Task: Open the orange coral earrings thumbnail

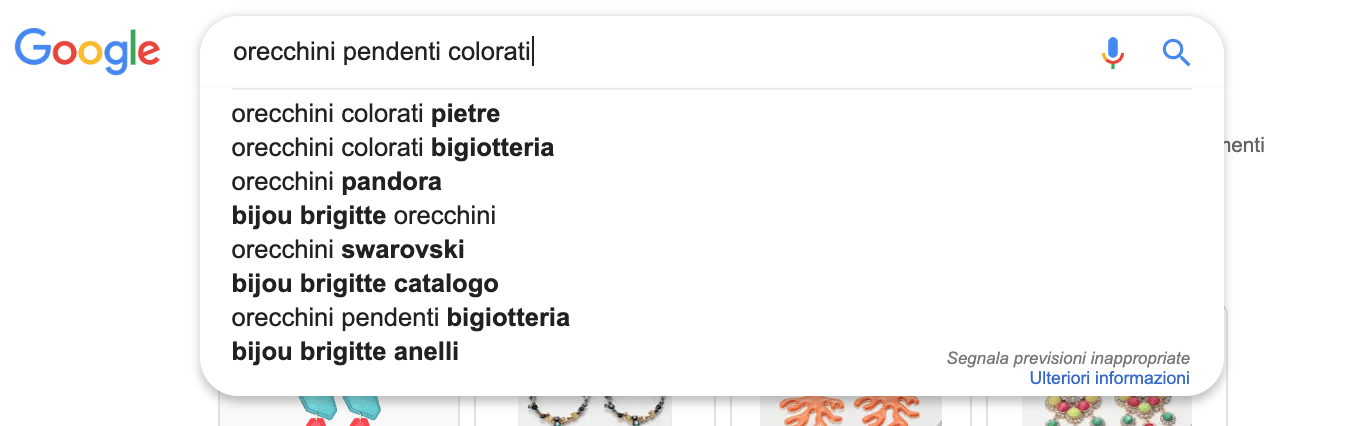Action: tap(851, 412)
